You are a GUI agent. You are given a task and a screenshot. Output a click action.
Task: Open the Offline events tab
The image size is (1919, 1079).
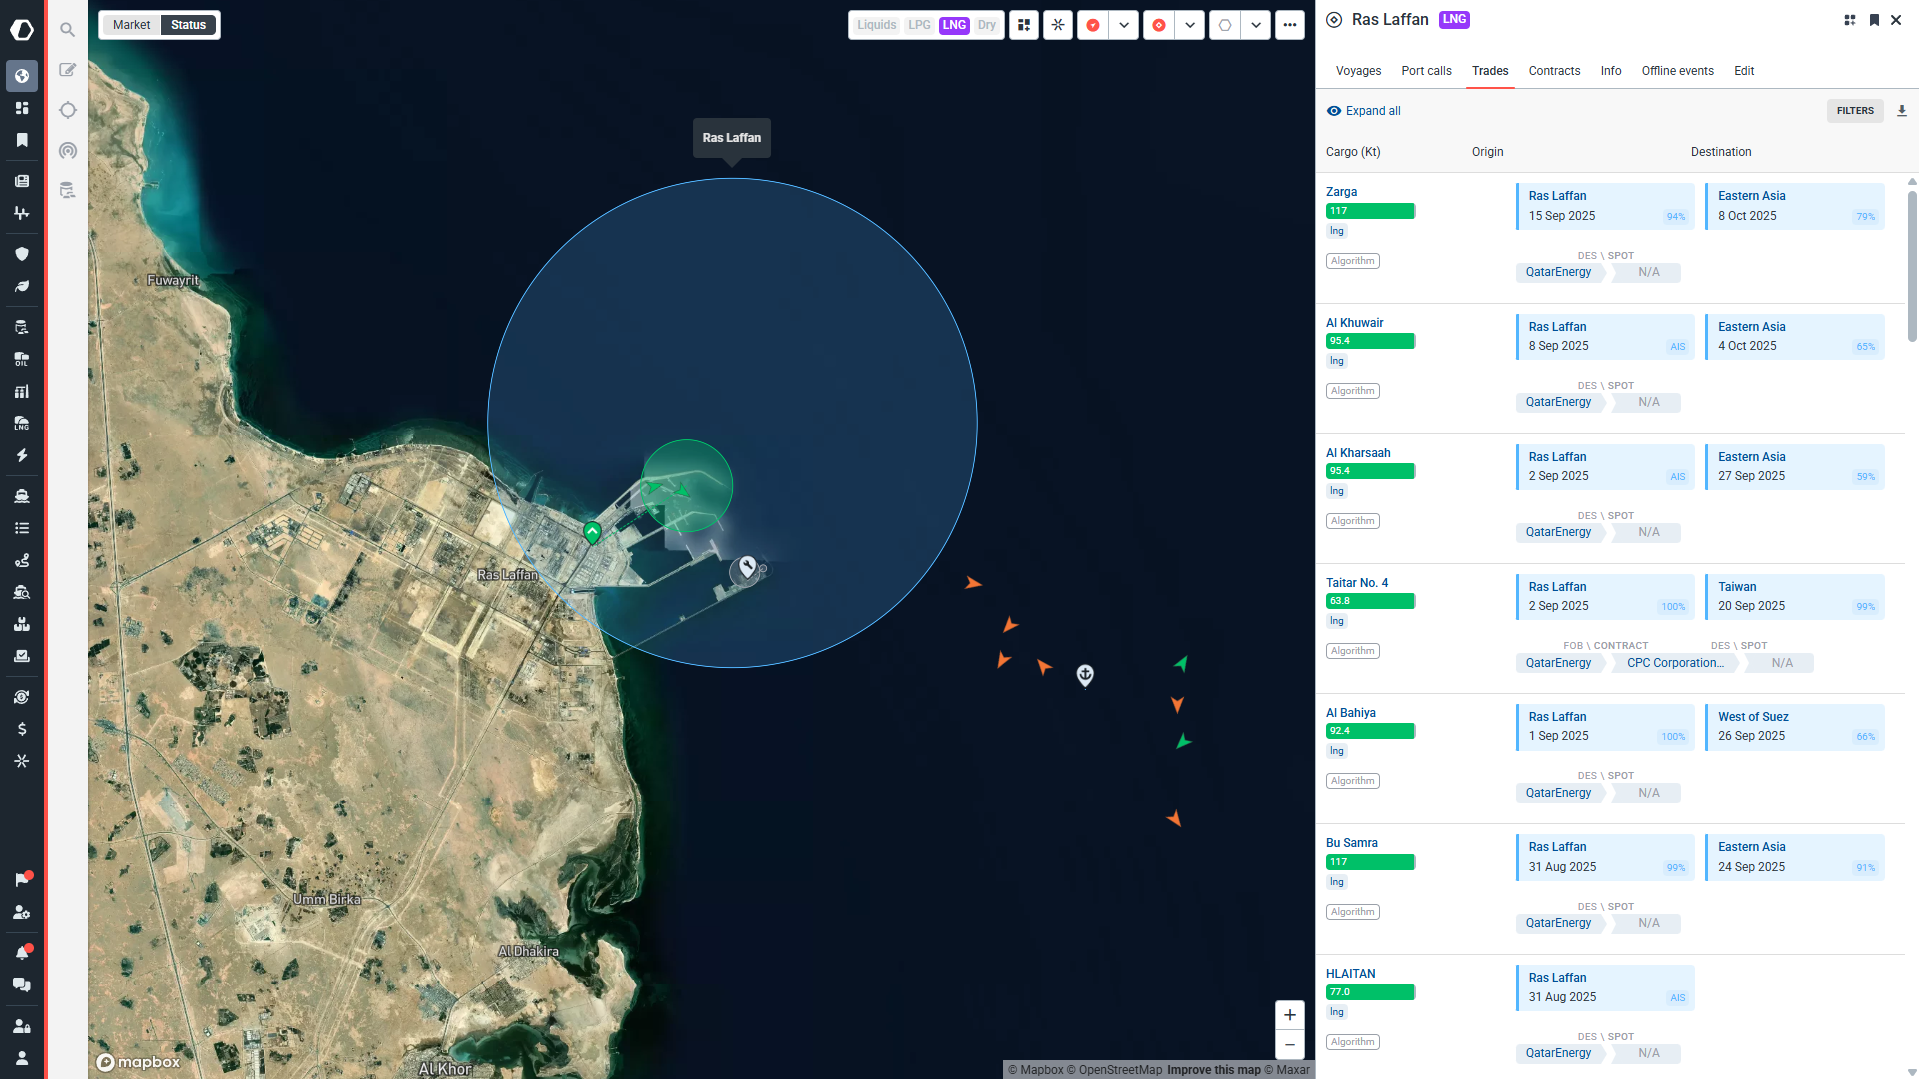pos(1677,71)
